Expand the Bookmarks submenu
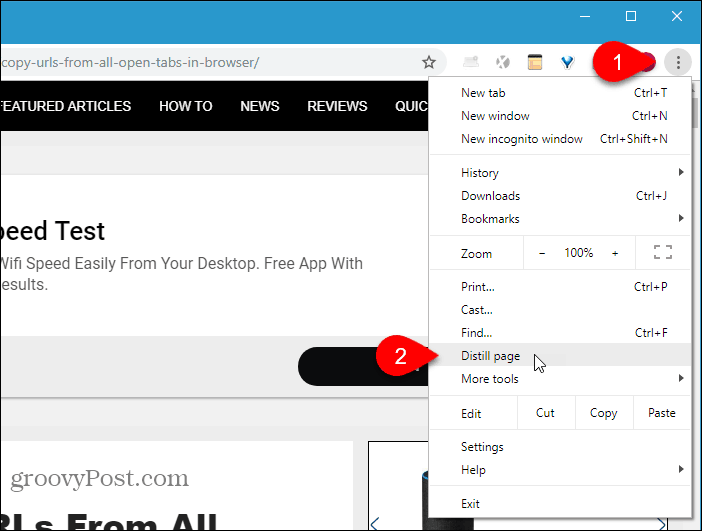This screenshot has width=702, height=531. coord(560,218)
